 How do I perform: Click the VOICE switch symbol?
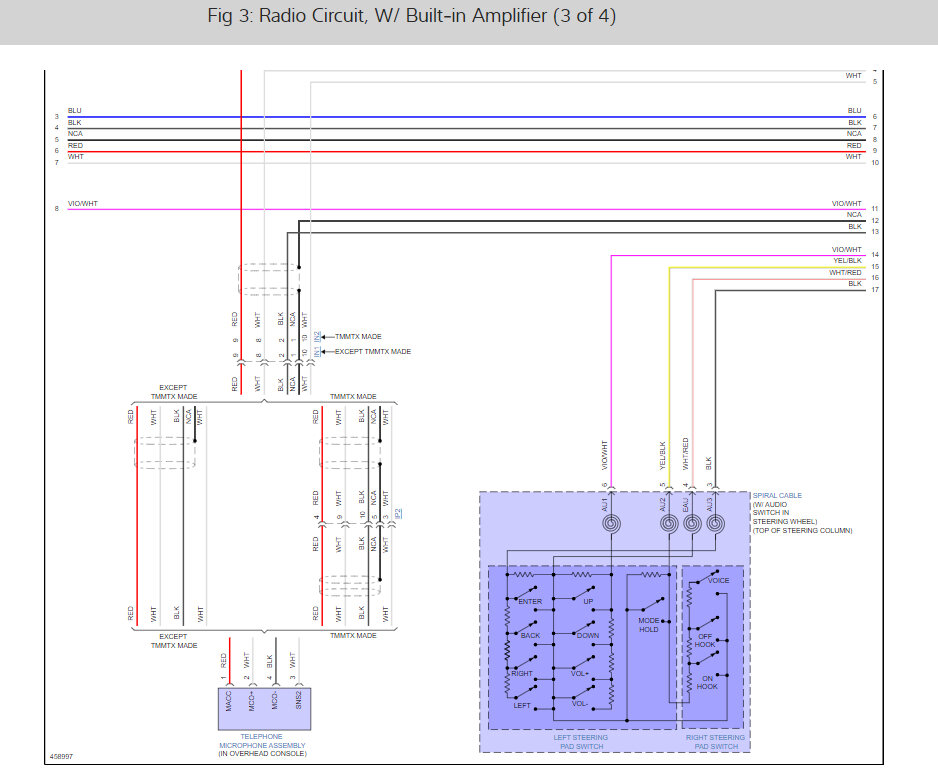coord(707,575)
